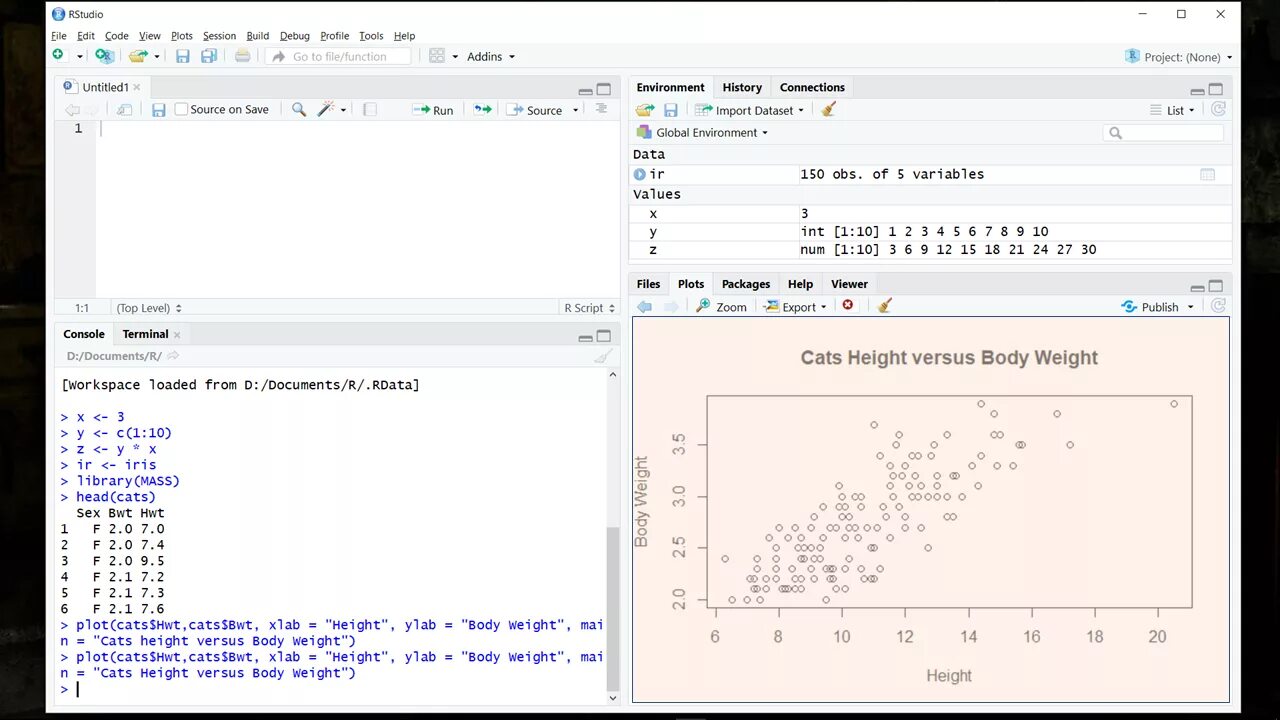
Task: Print the current file
Action: (242, 57)
